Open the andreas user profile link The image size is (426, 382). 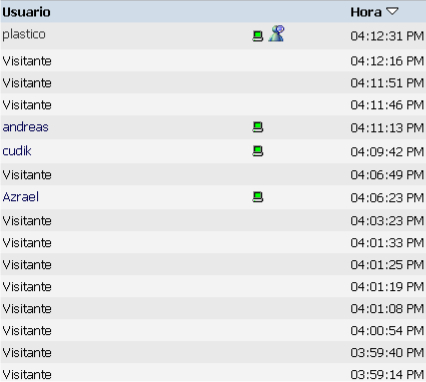click(x=25, y=127)
